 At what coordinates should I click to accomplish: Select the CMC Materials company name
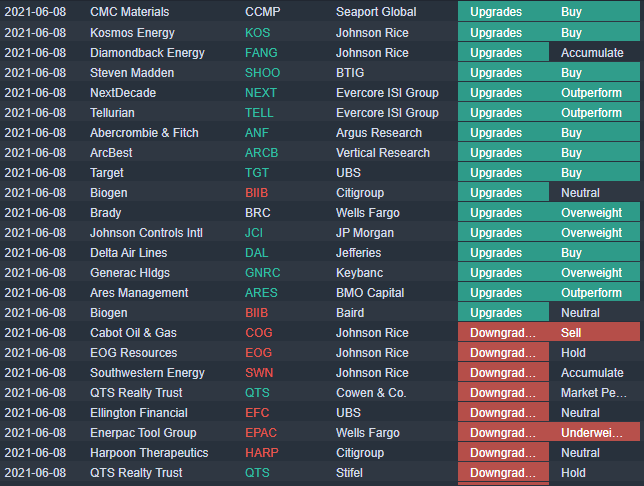point(129,13)
